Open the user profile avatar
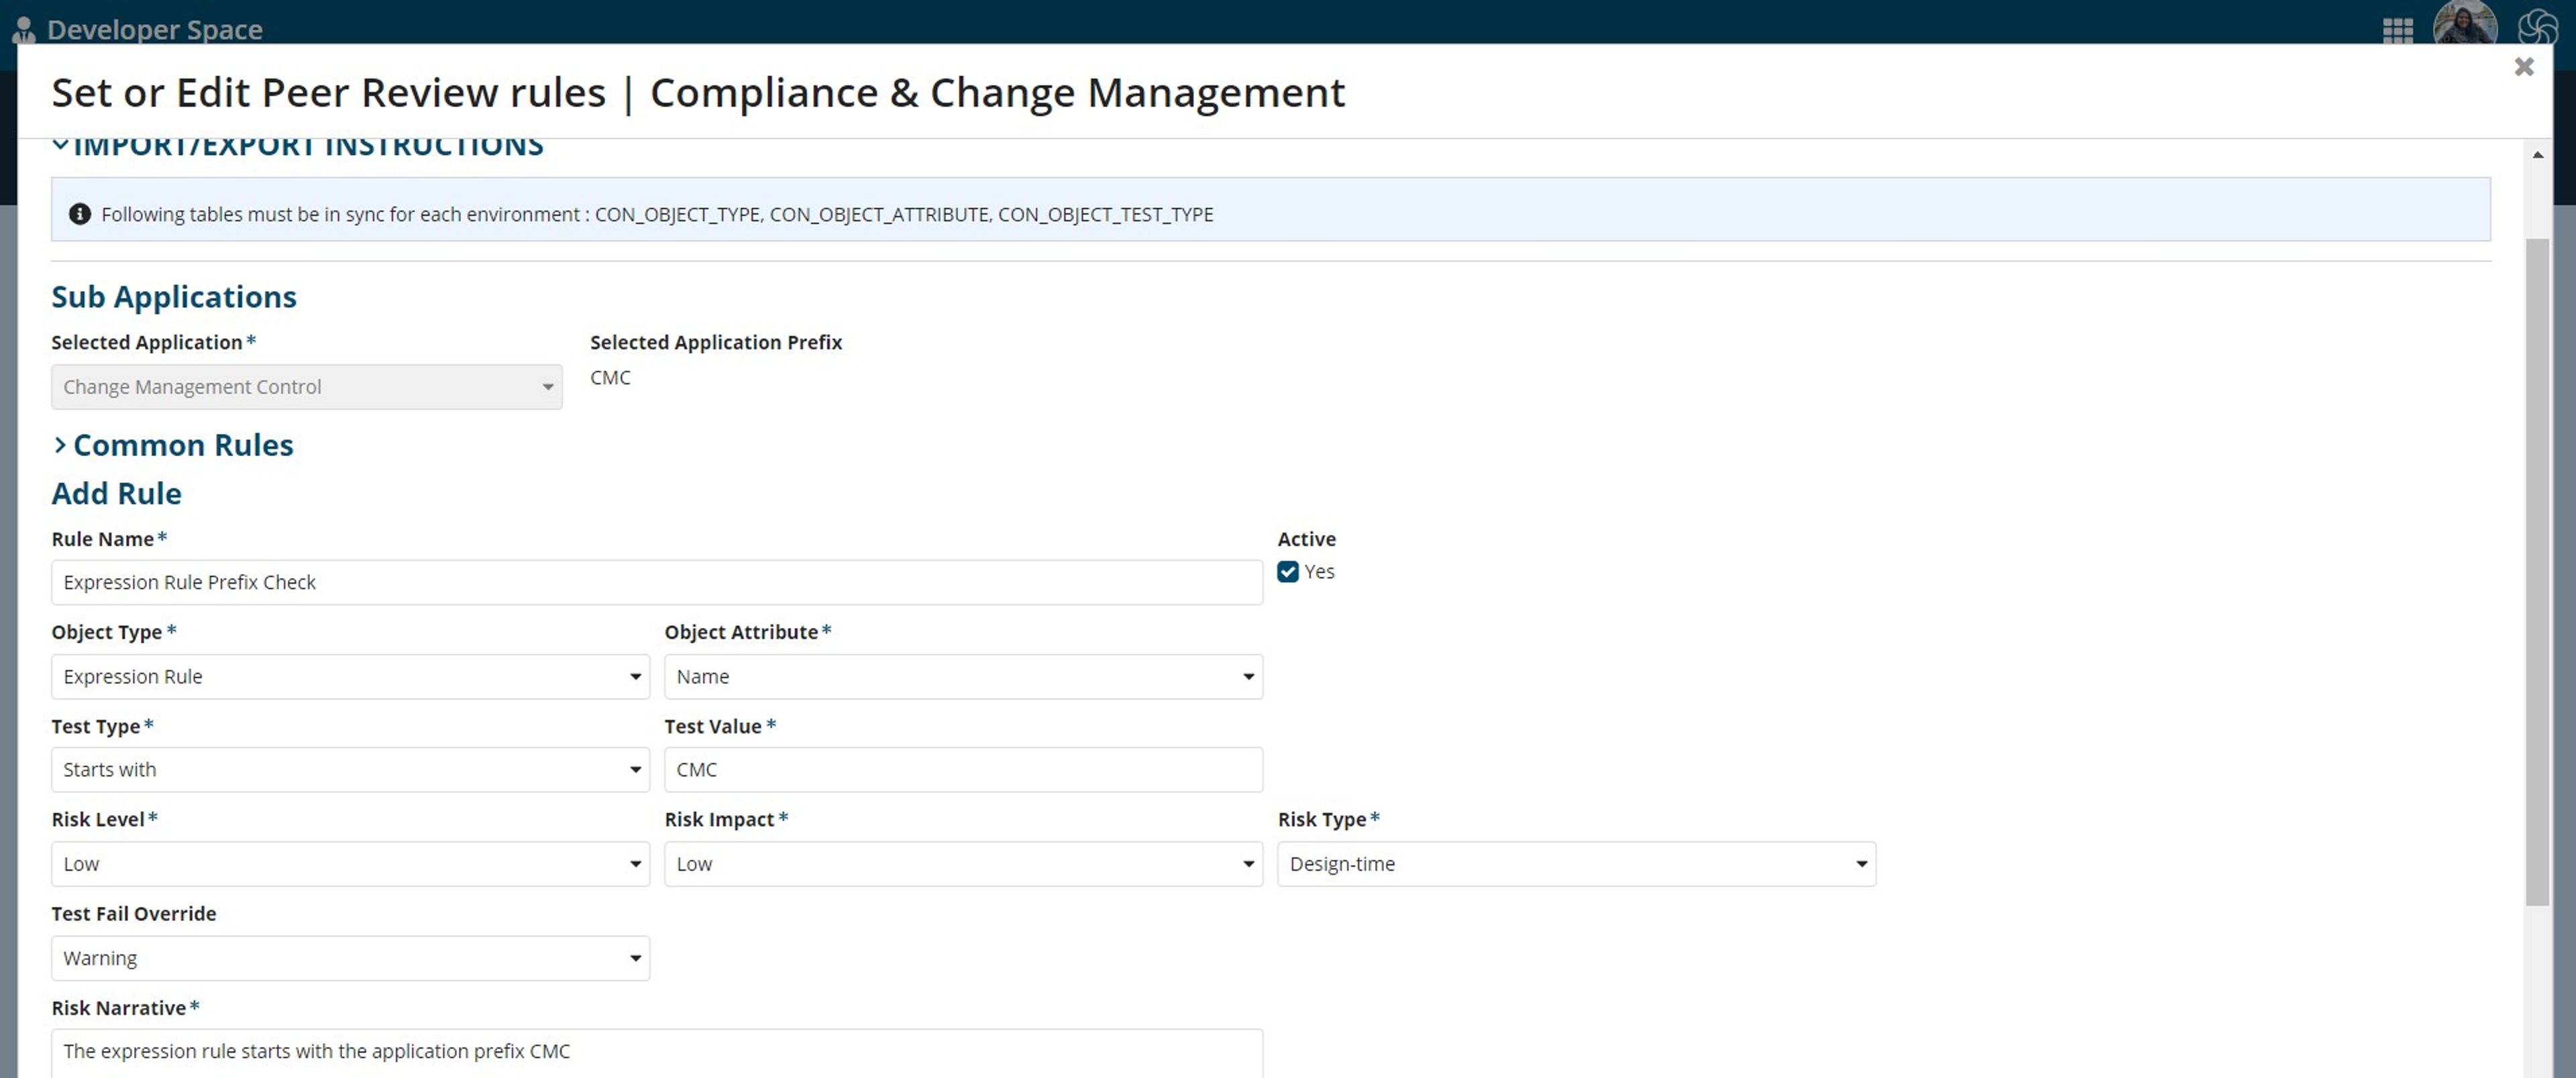The width and height of the screenshot is (2576, 1078). pyautogui.click(x=2464, y=22)
